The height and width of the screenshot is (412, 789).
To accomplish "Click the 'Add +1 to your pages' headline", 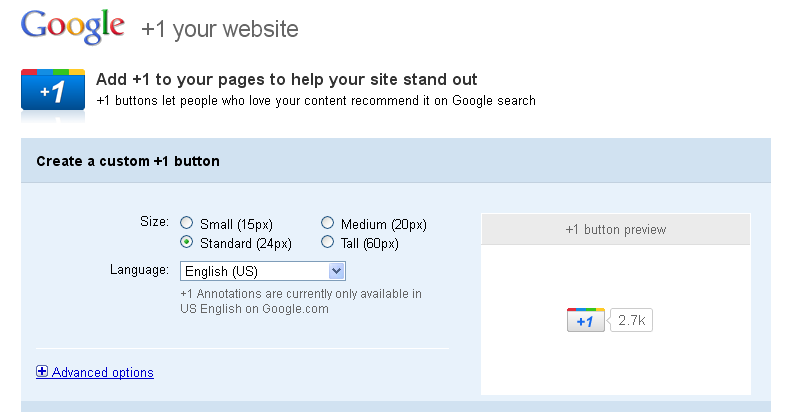I will tap(286, 79).
